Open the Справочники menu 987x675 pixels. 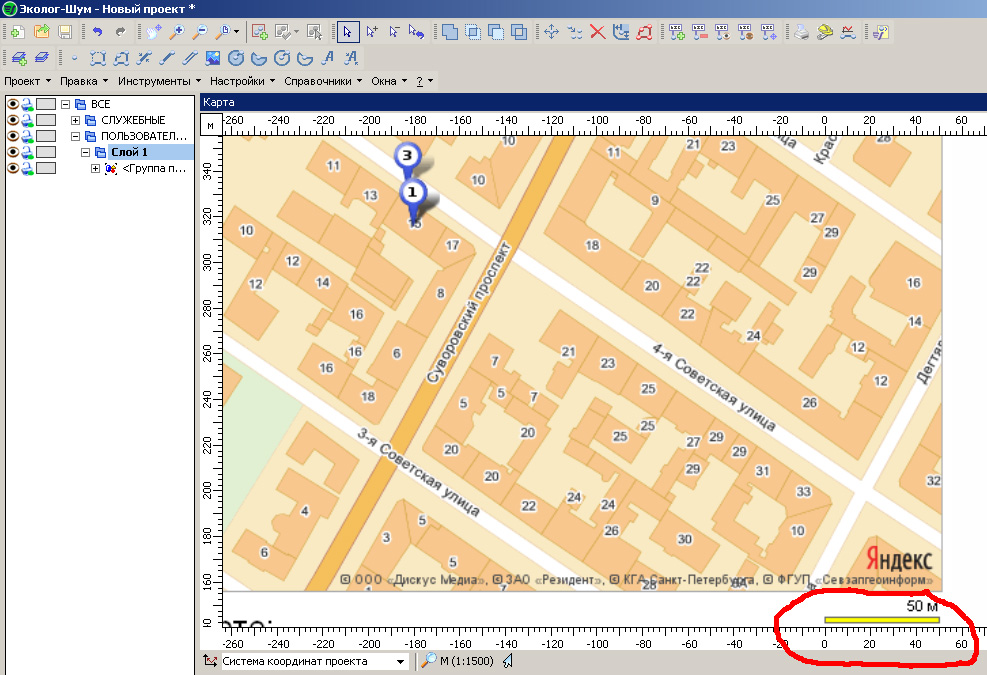coord(322,81)
